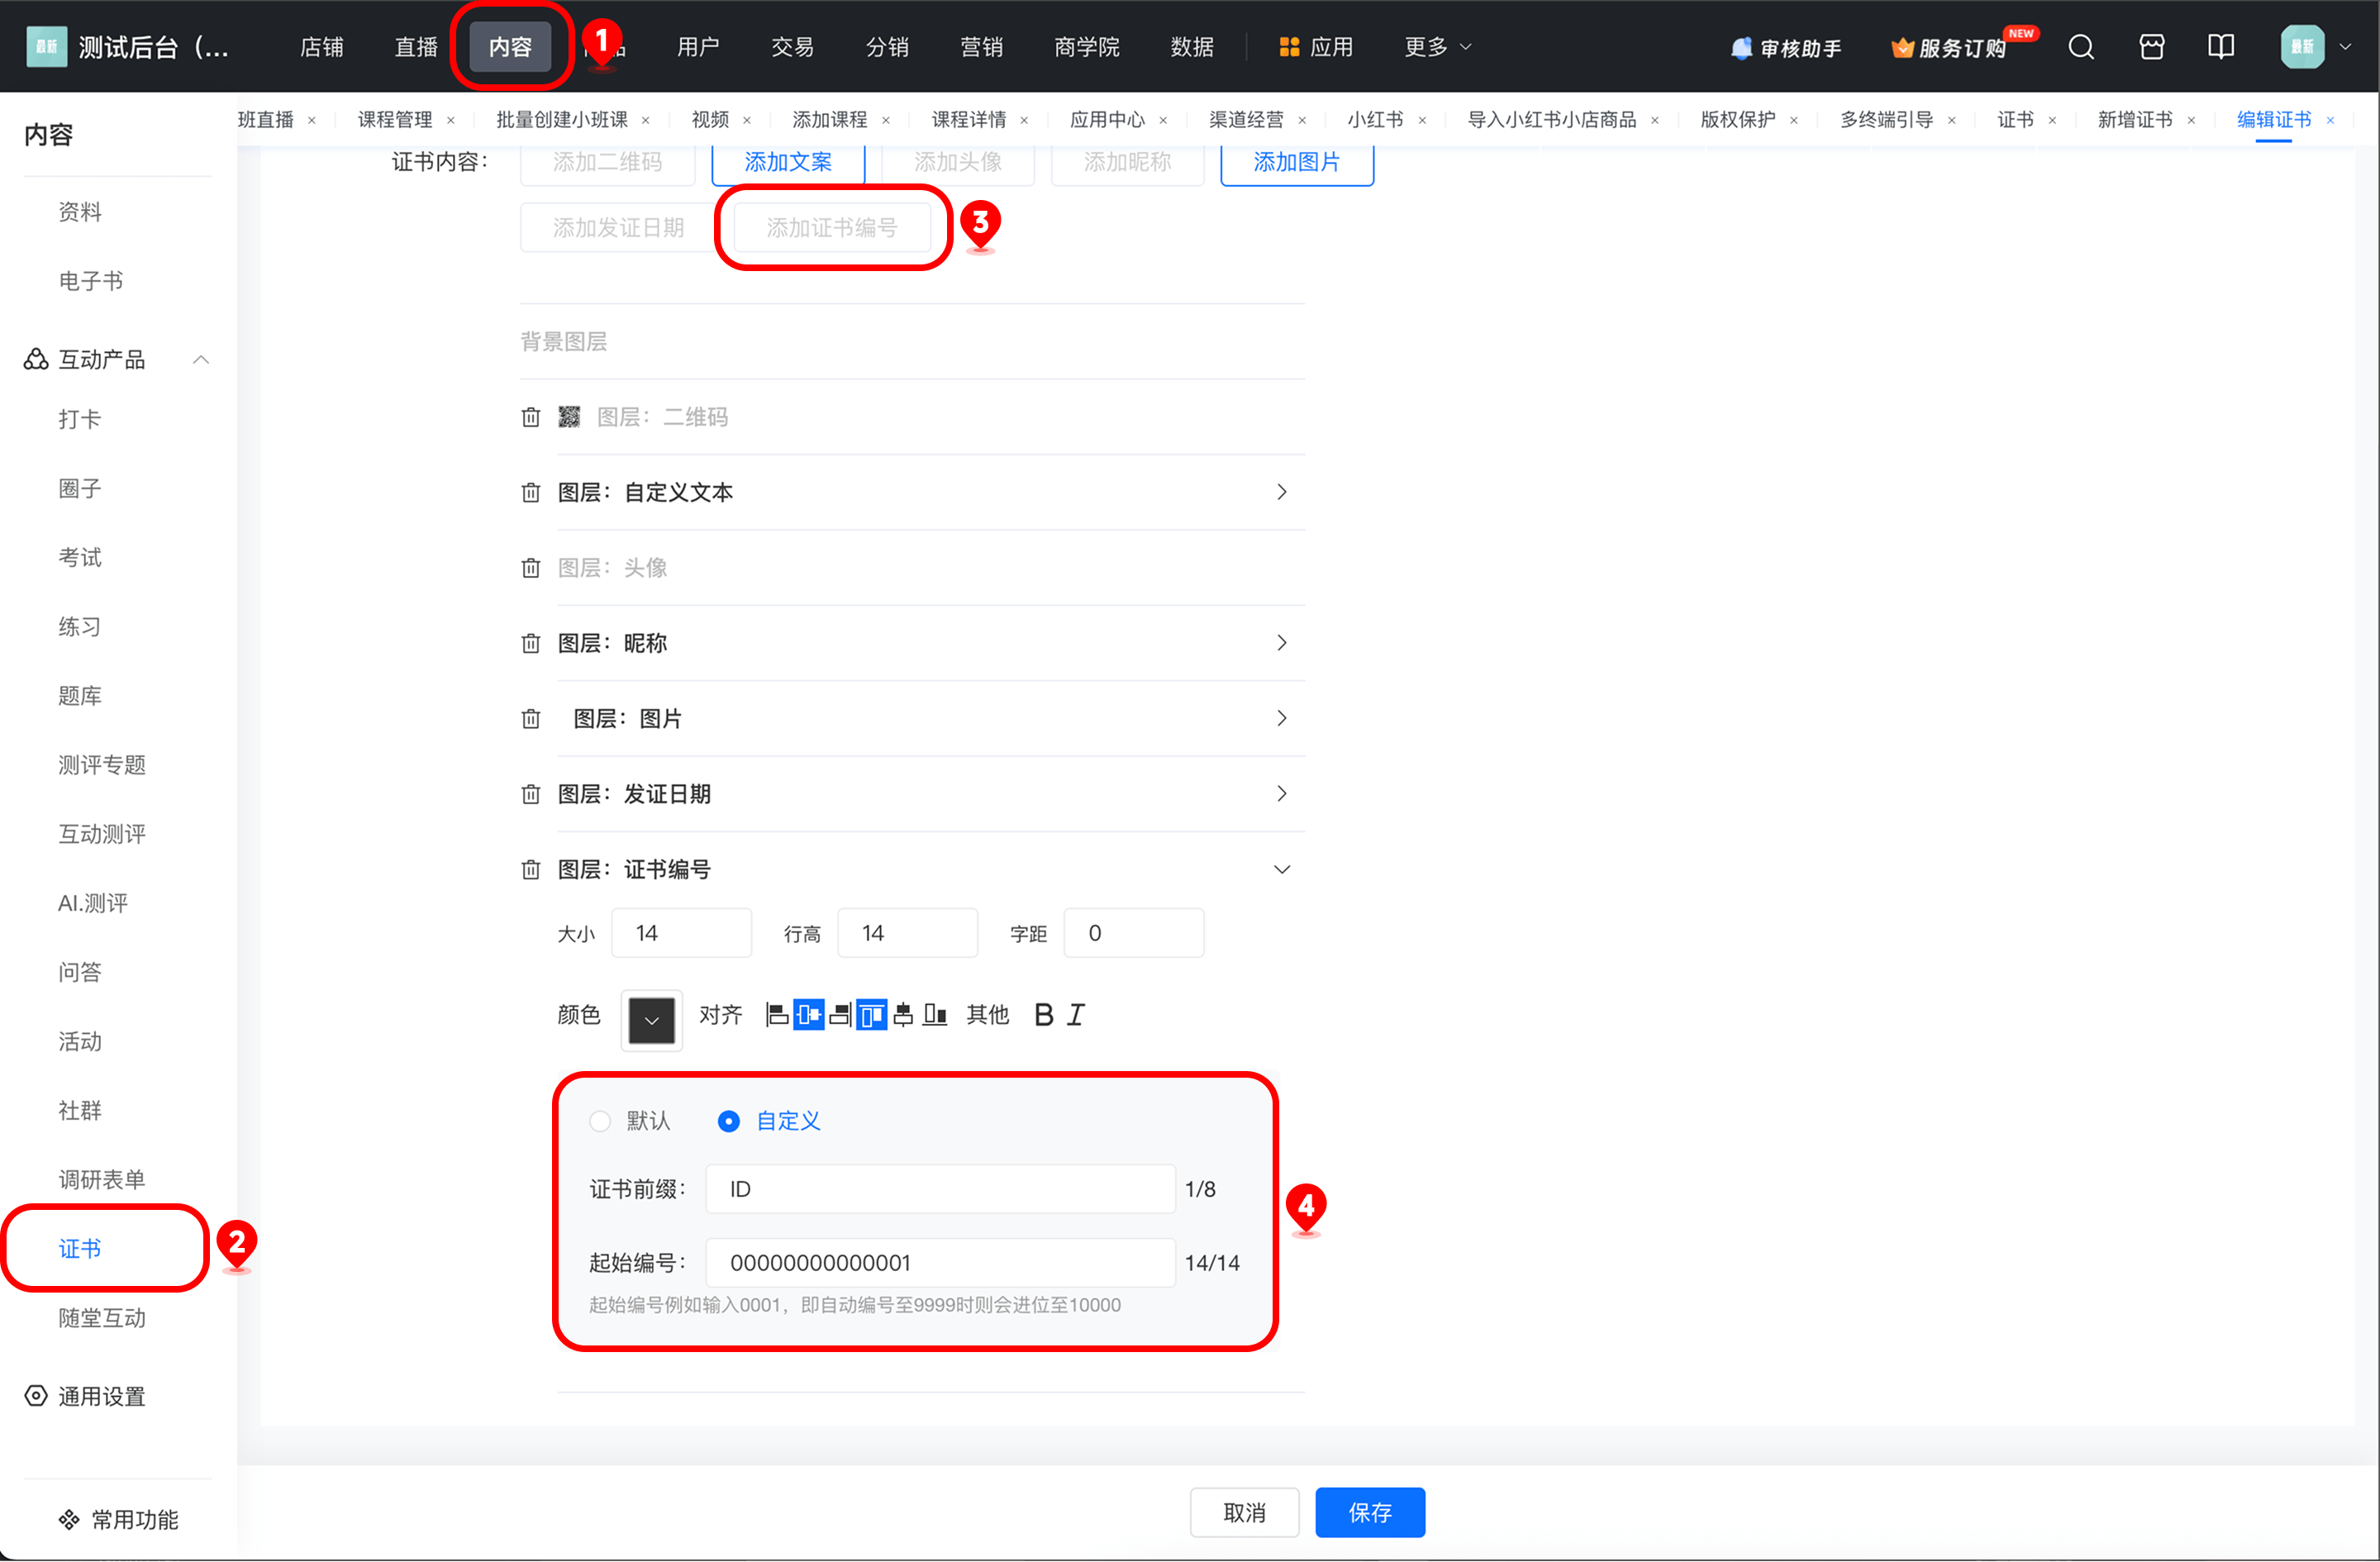Open the search icon in the top bar

click(2081, 47)
